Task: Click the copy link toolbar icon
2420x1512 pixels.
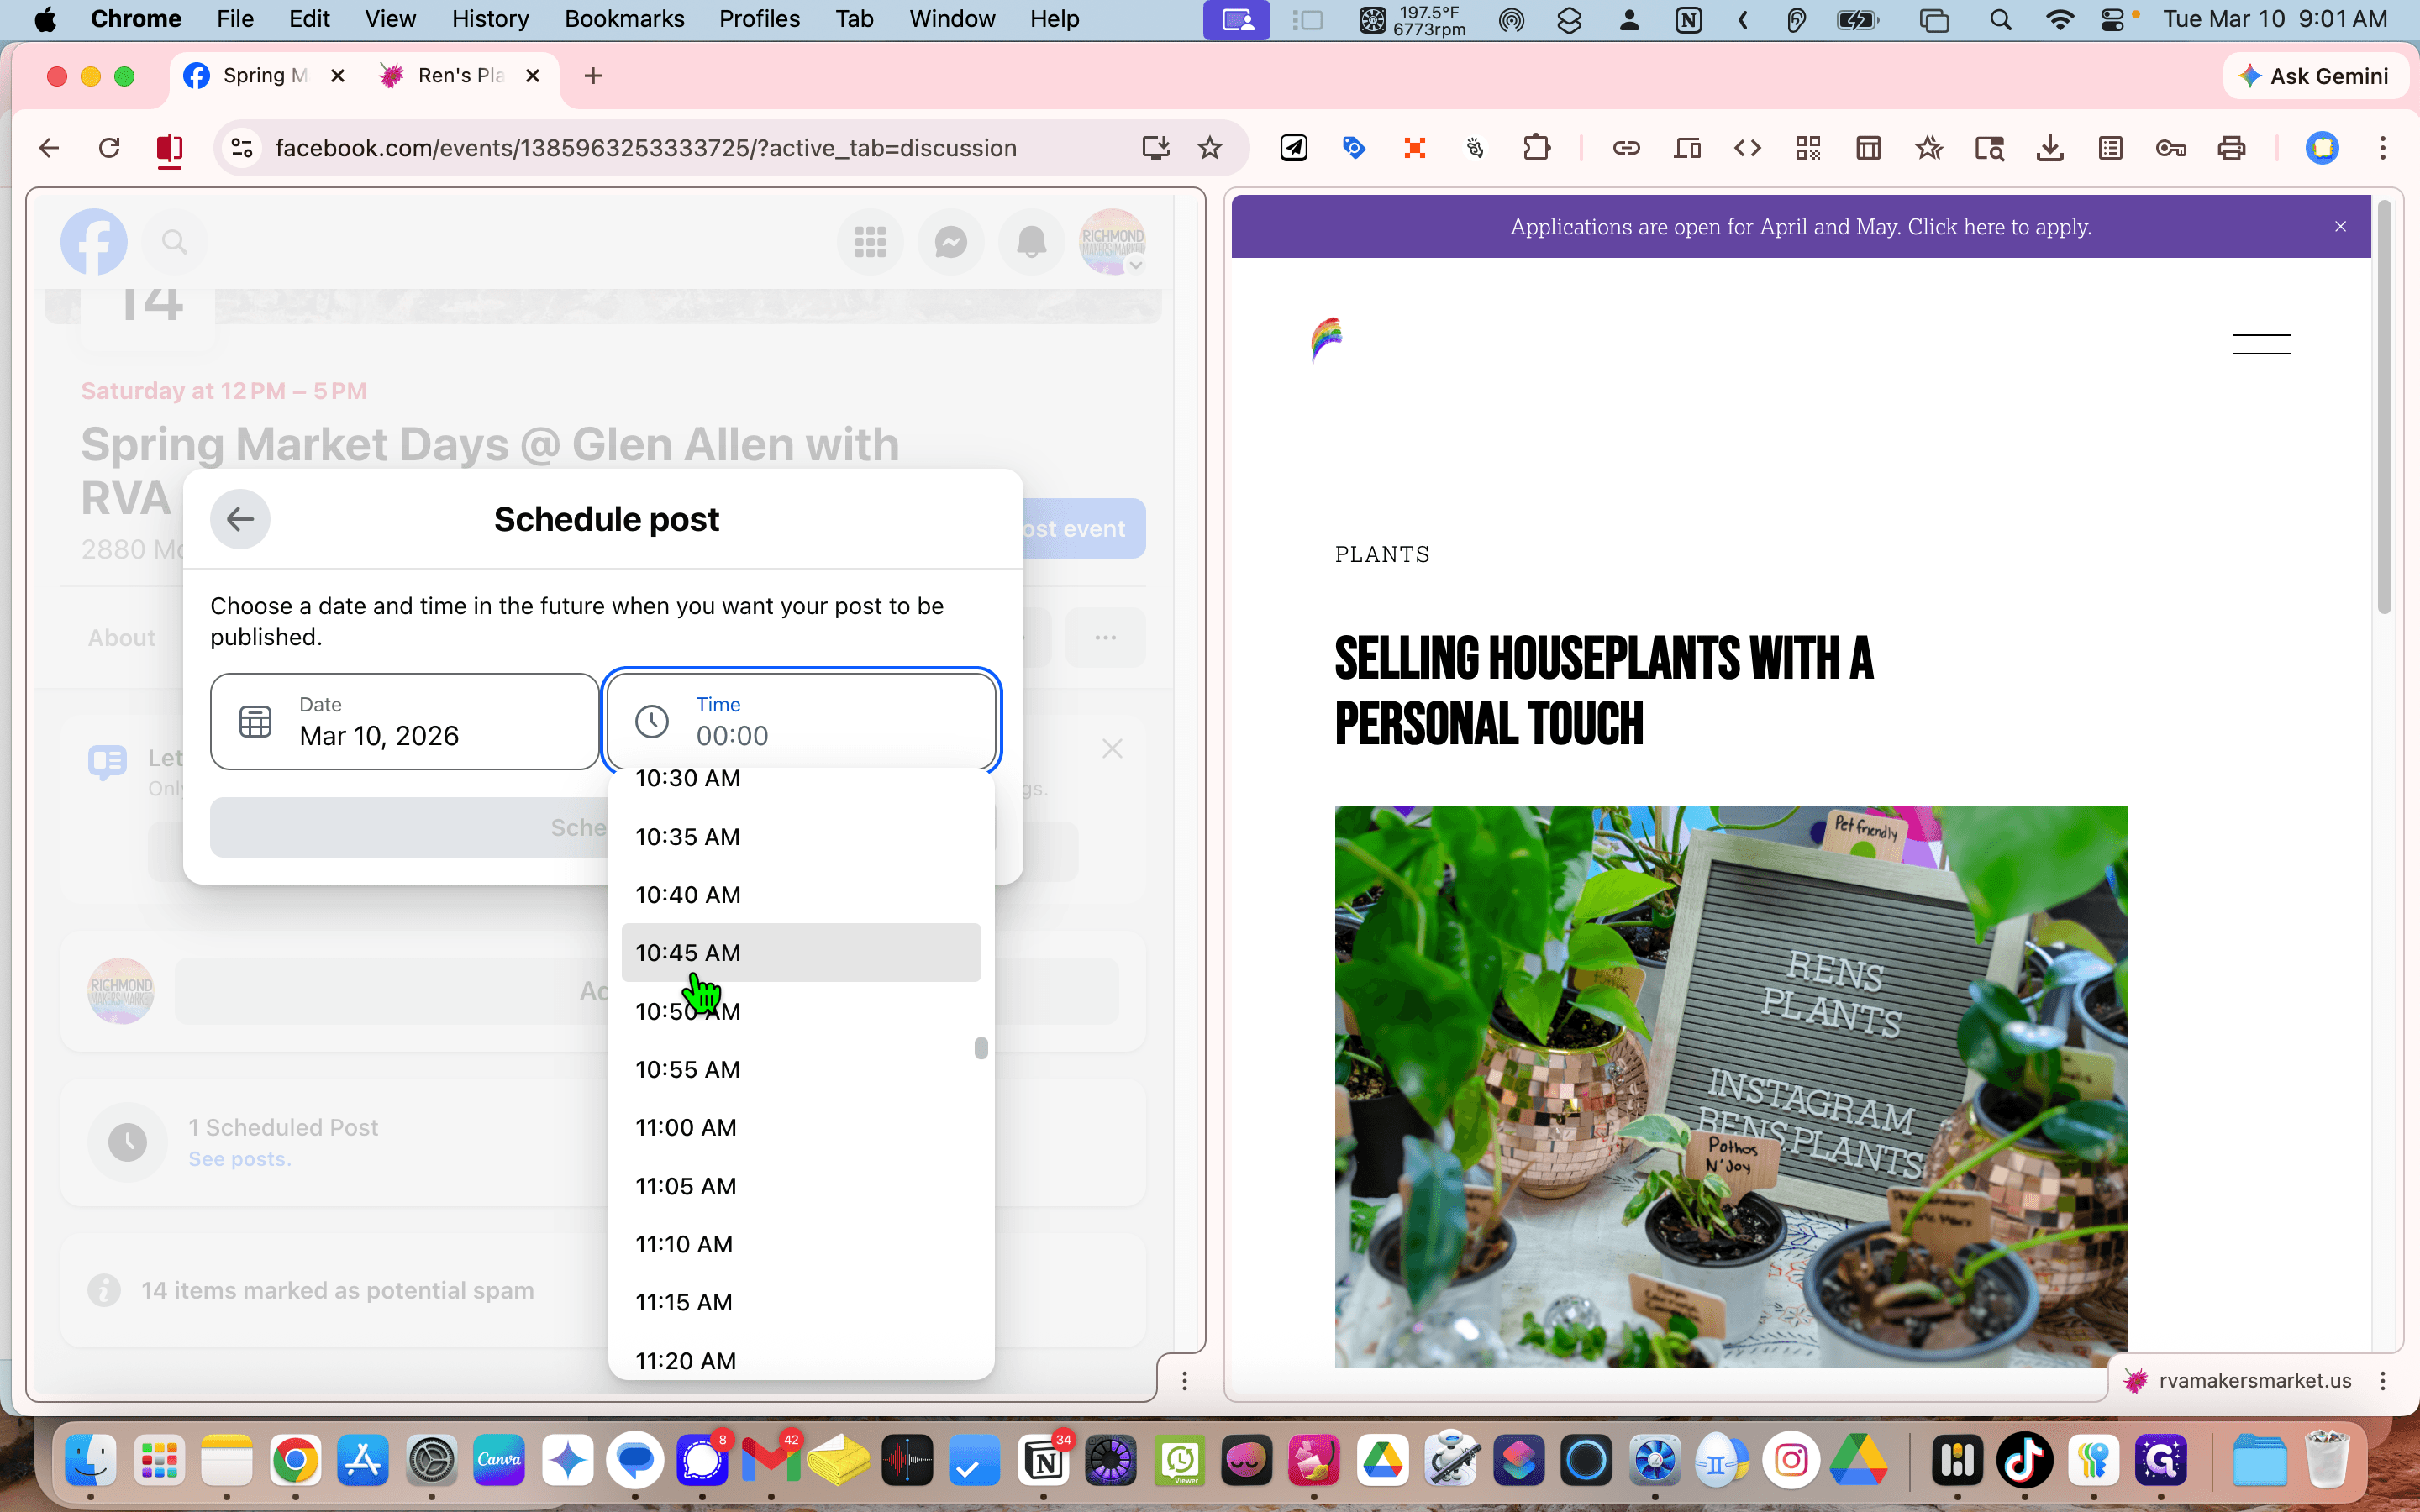Action: 1626,148
